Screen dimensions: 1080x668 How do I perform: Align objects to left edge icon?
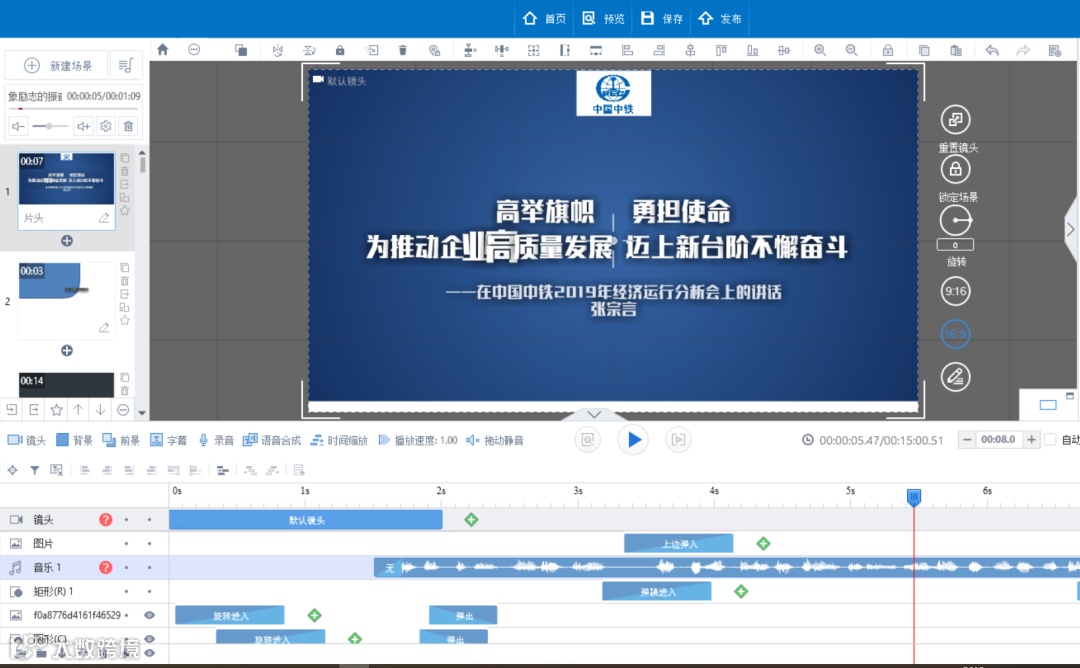point(627,50)
